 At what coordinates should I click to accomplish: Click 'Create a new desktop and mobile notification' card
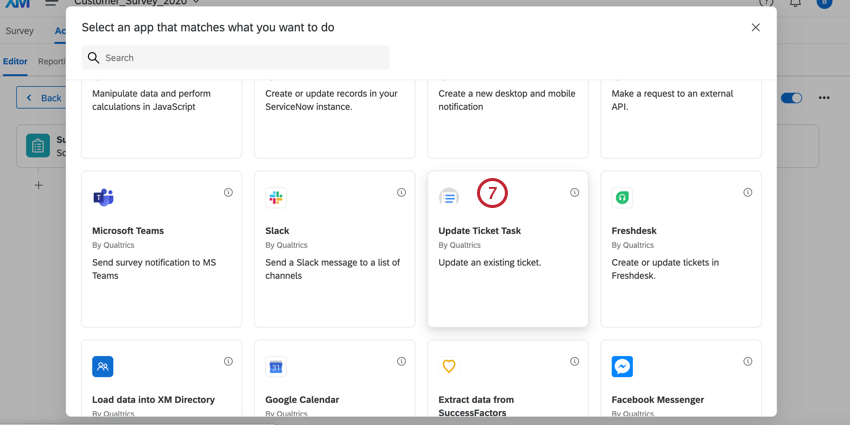508,119
